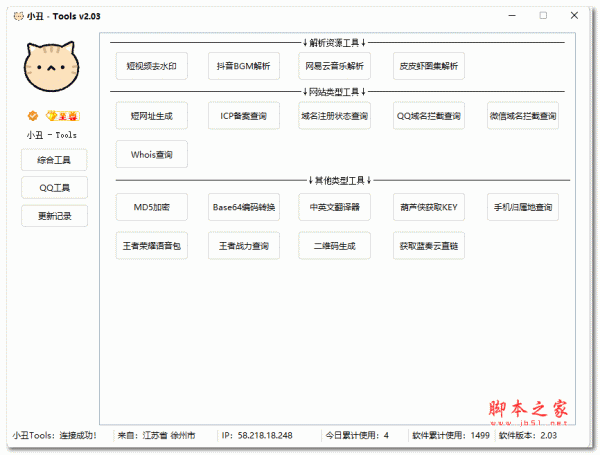Click the 网站类型工具 section heading
This screenshot has width=600, height=455.
pos(334,92)
